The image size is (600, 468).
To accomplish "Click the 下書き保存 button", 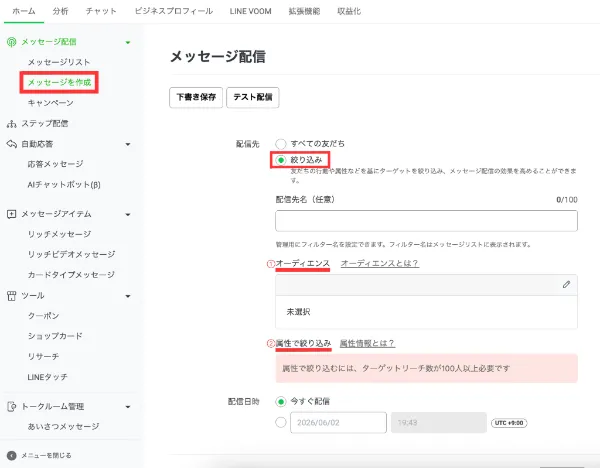I will coord(196,98).
